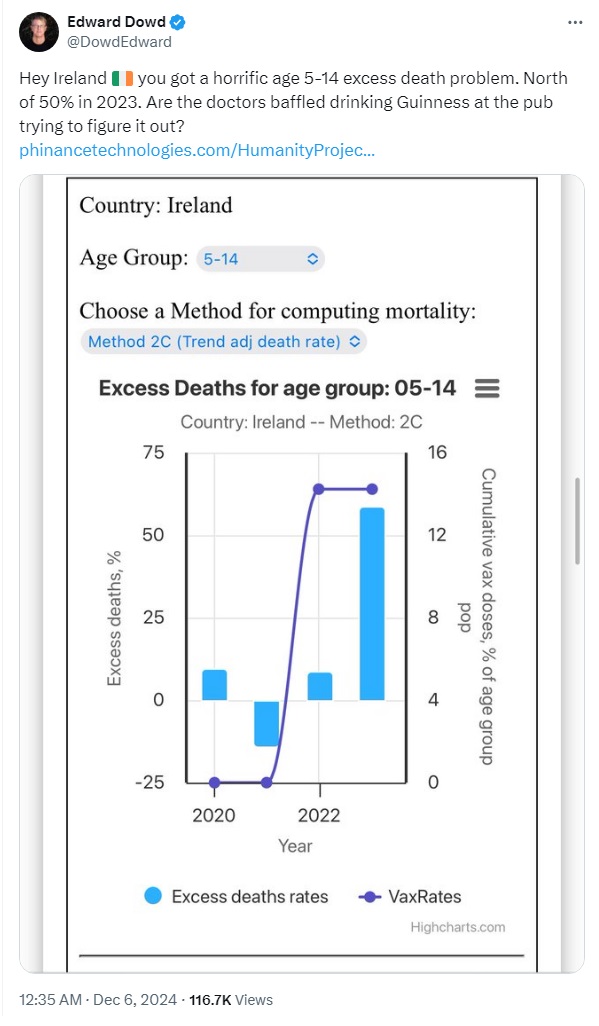
Task: Open the Highcharts hamburger menu icon
Action: pyautogui.click(x=486, y=389)
